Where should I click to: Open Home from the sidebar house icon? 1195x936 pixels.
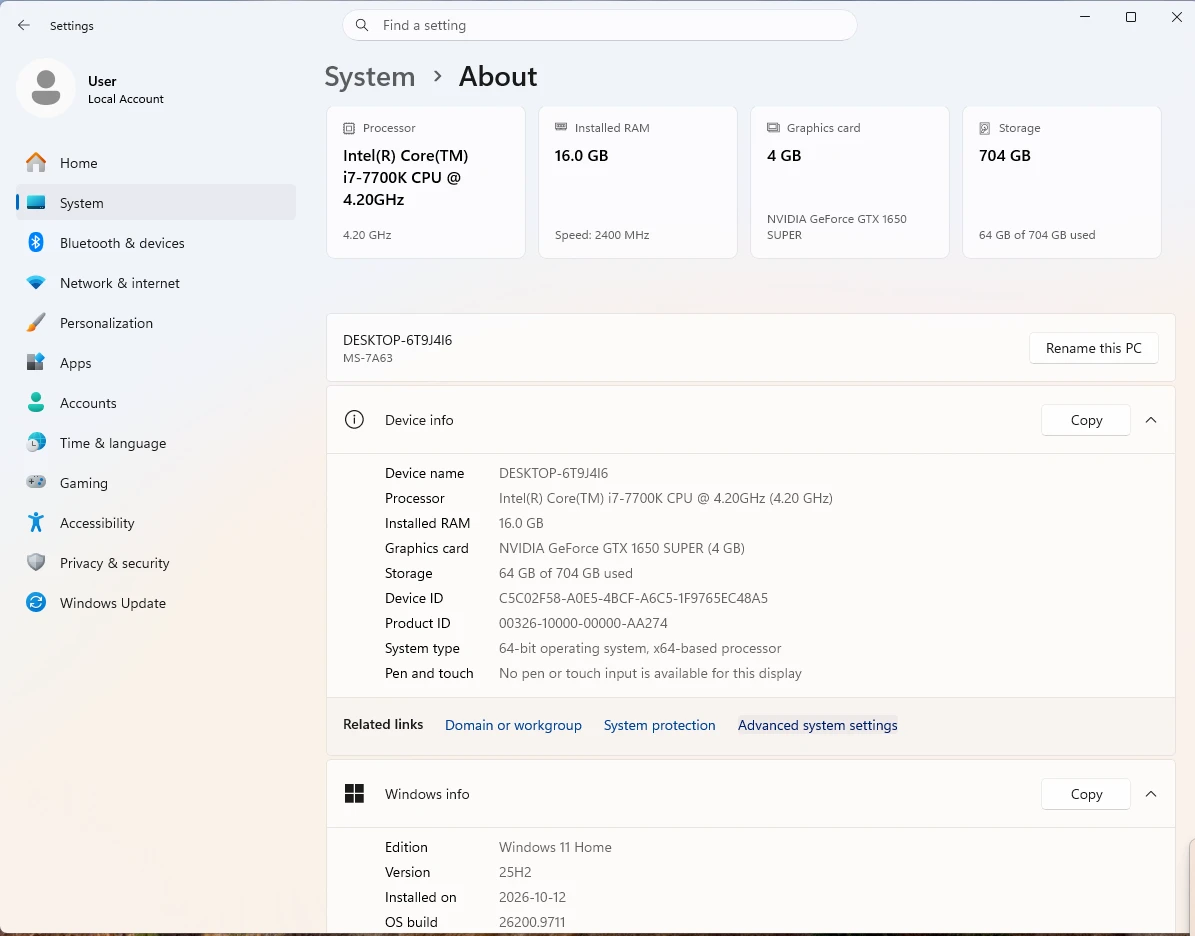36,162
